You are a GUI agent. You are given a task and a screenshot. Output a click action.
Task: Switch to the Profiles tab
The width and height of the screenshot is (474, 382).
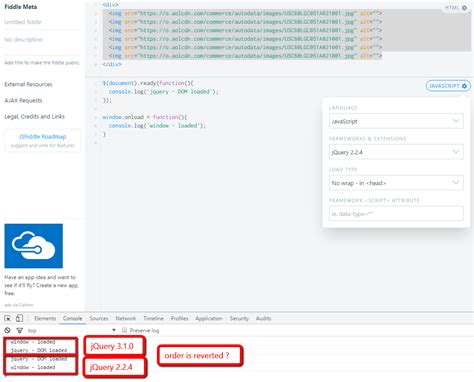(x=179, y=318)
